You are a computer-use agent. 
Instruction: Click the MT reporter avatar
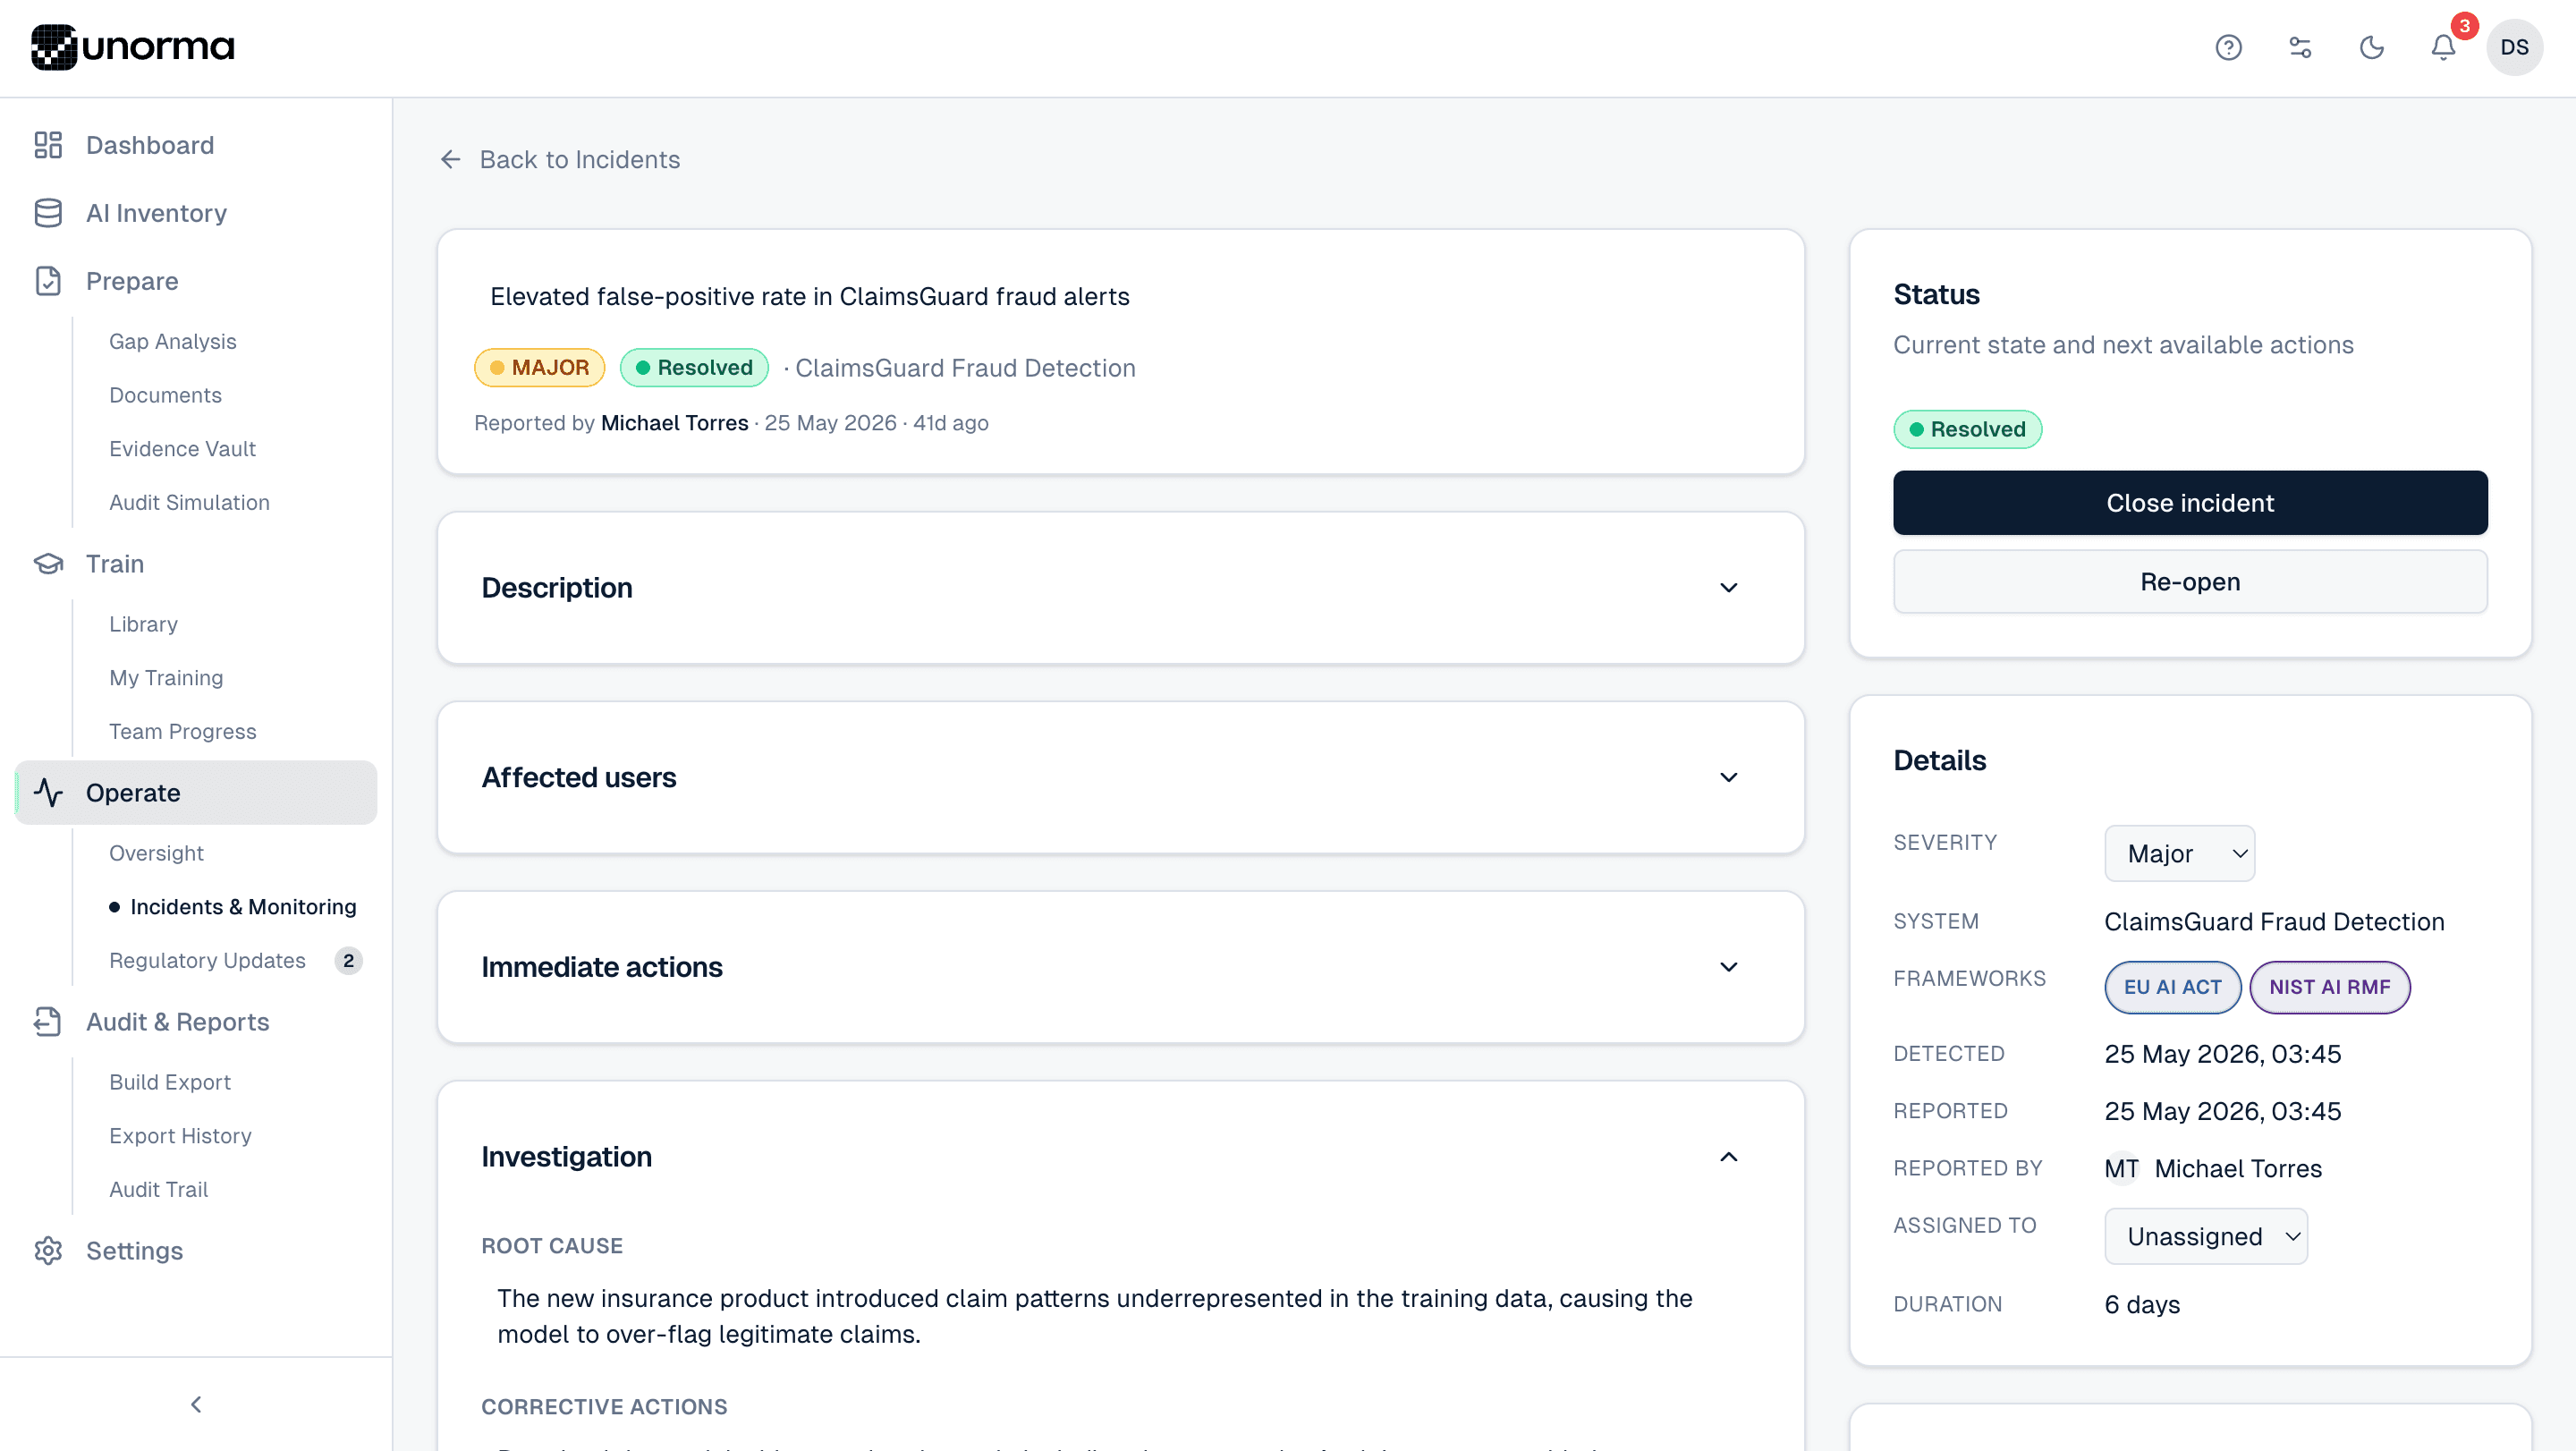pos(2121,1169)
